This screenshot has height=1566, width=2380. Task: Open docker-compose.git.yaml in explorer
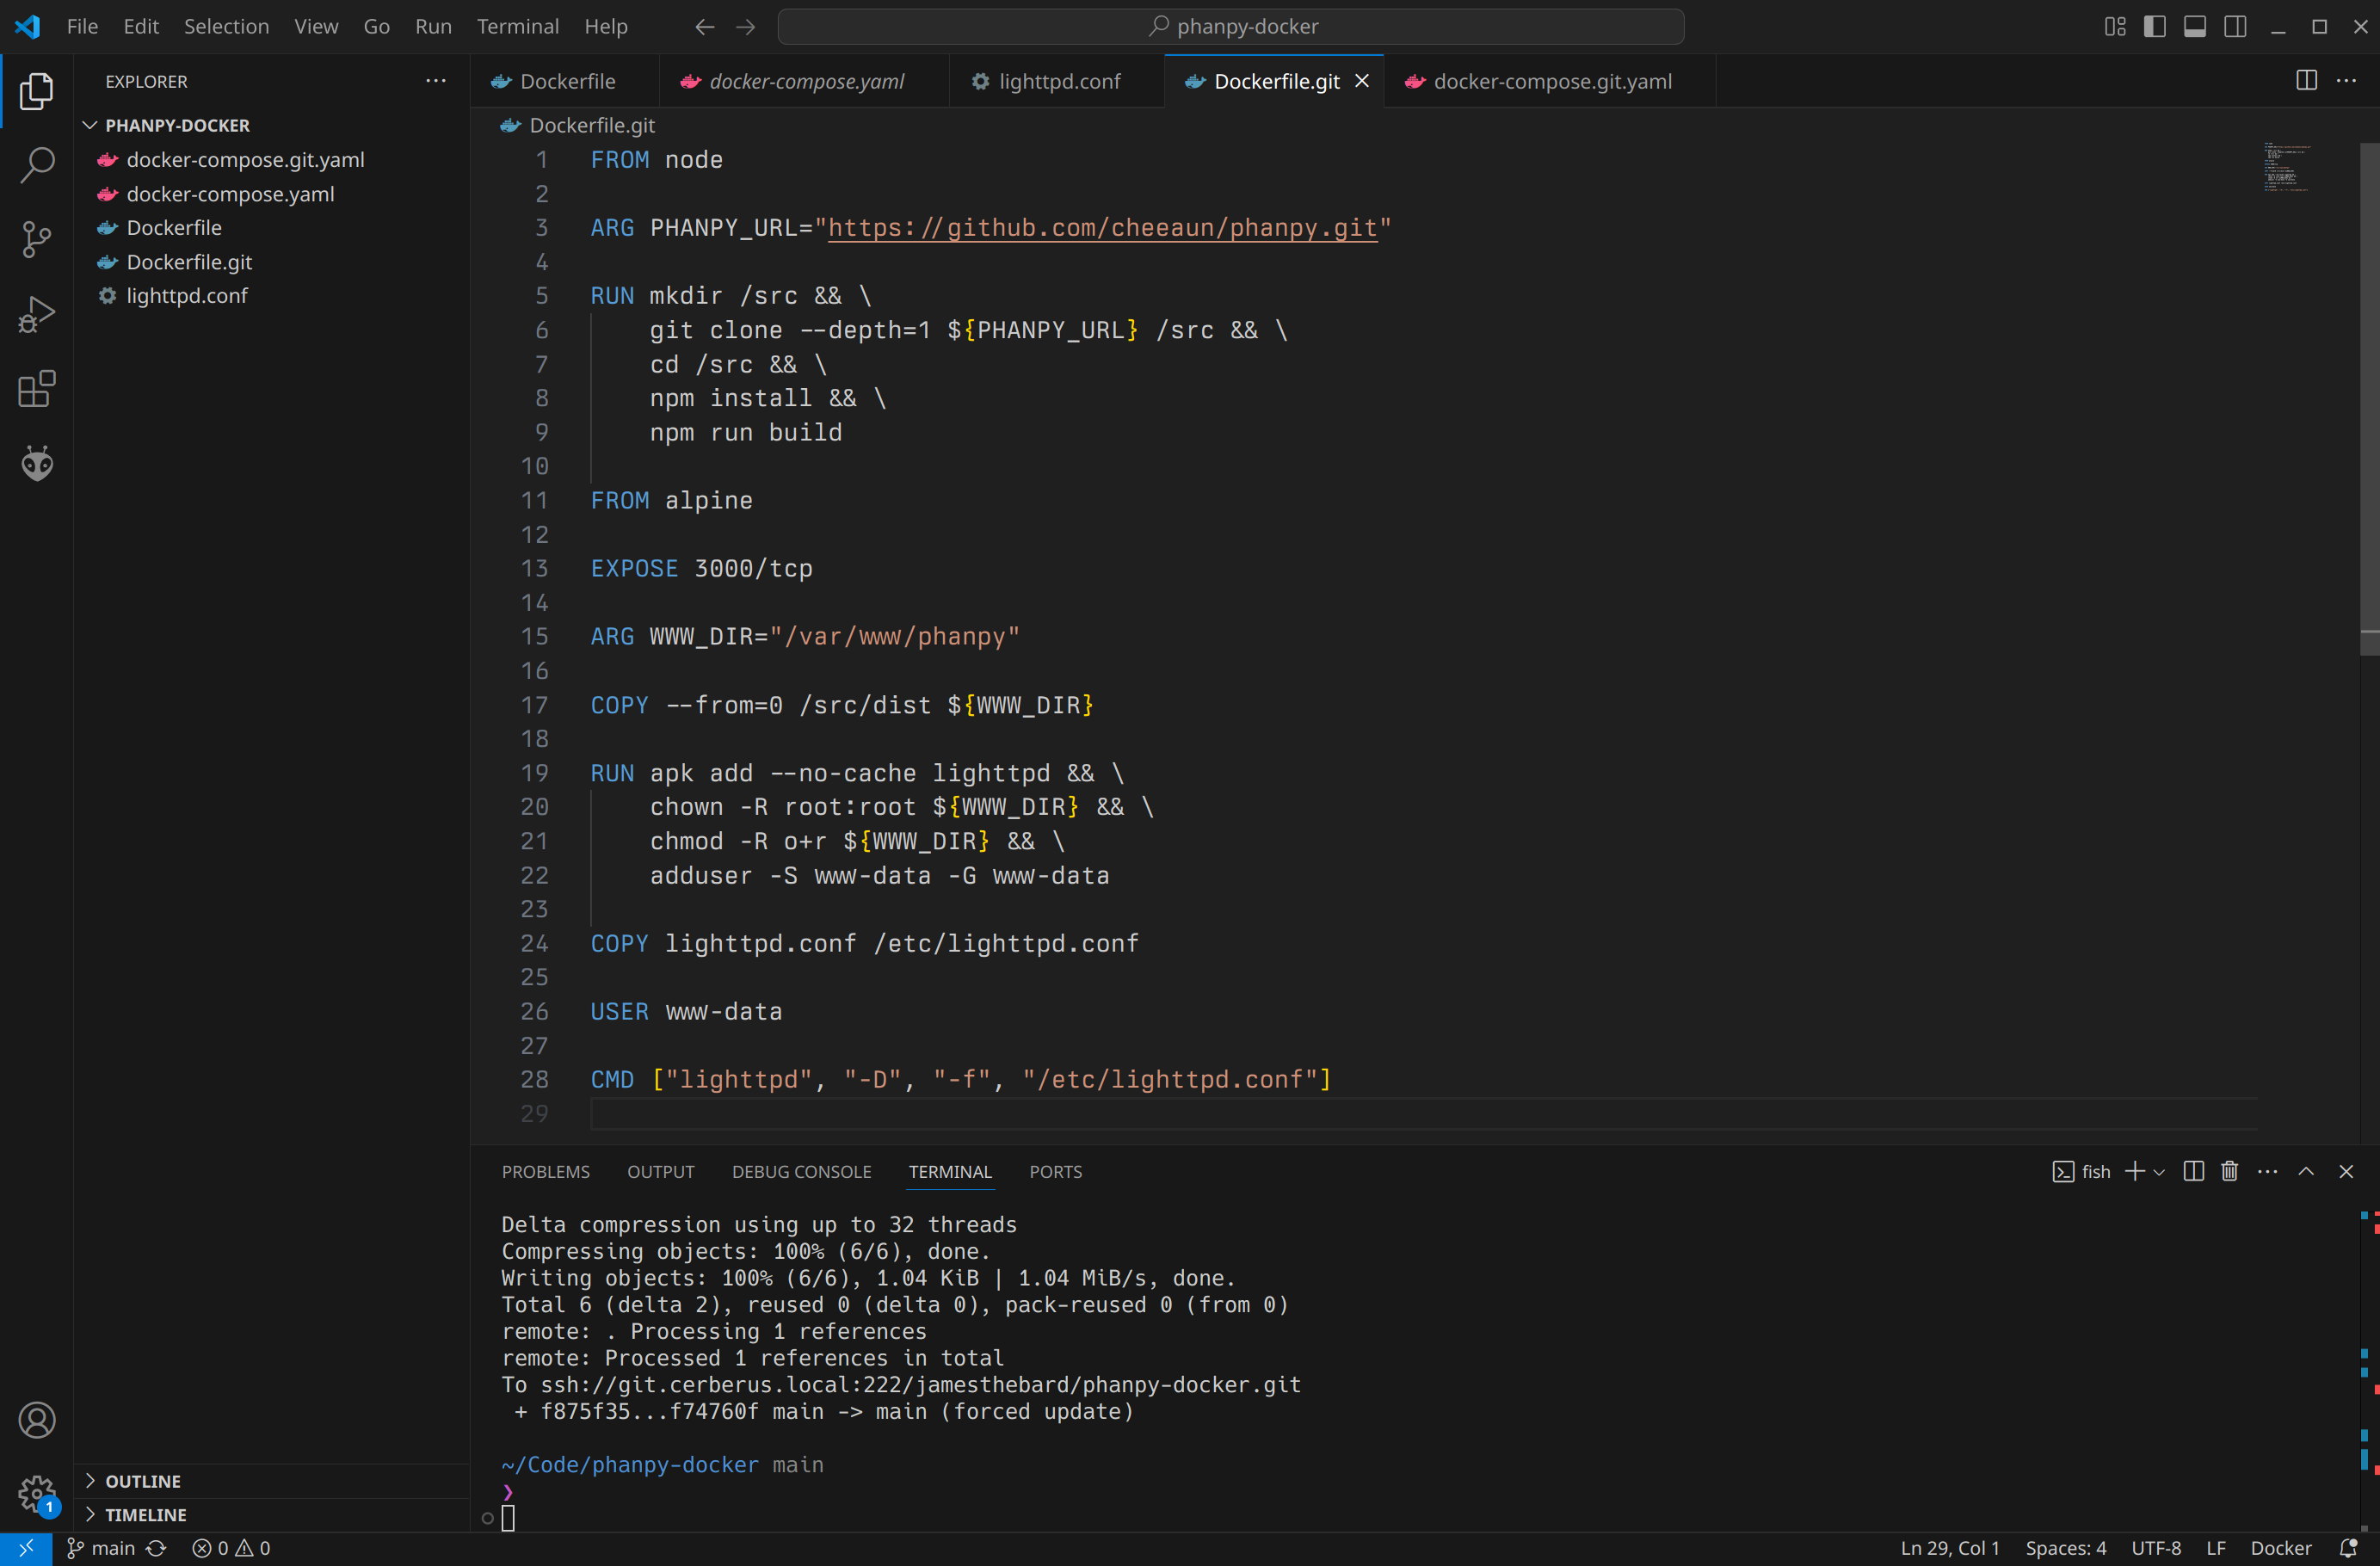[272, 159]
